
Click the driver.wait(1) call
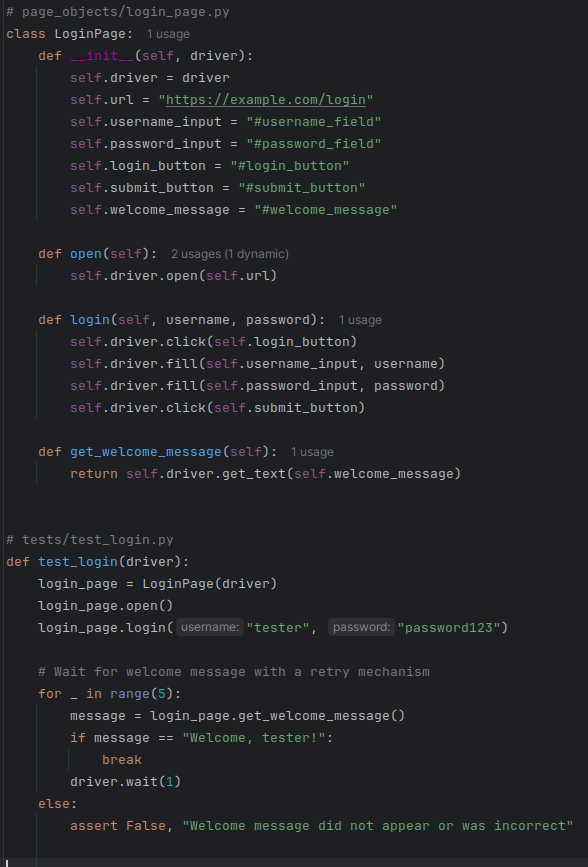126,781
